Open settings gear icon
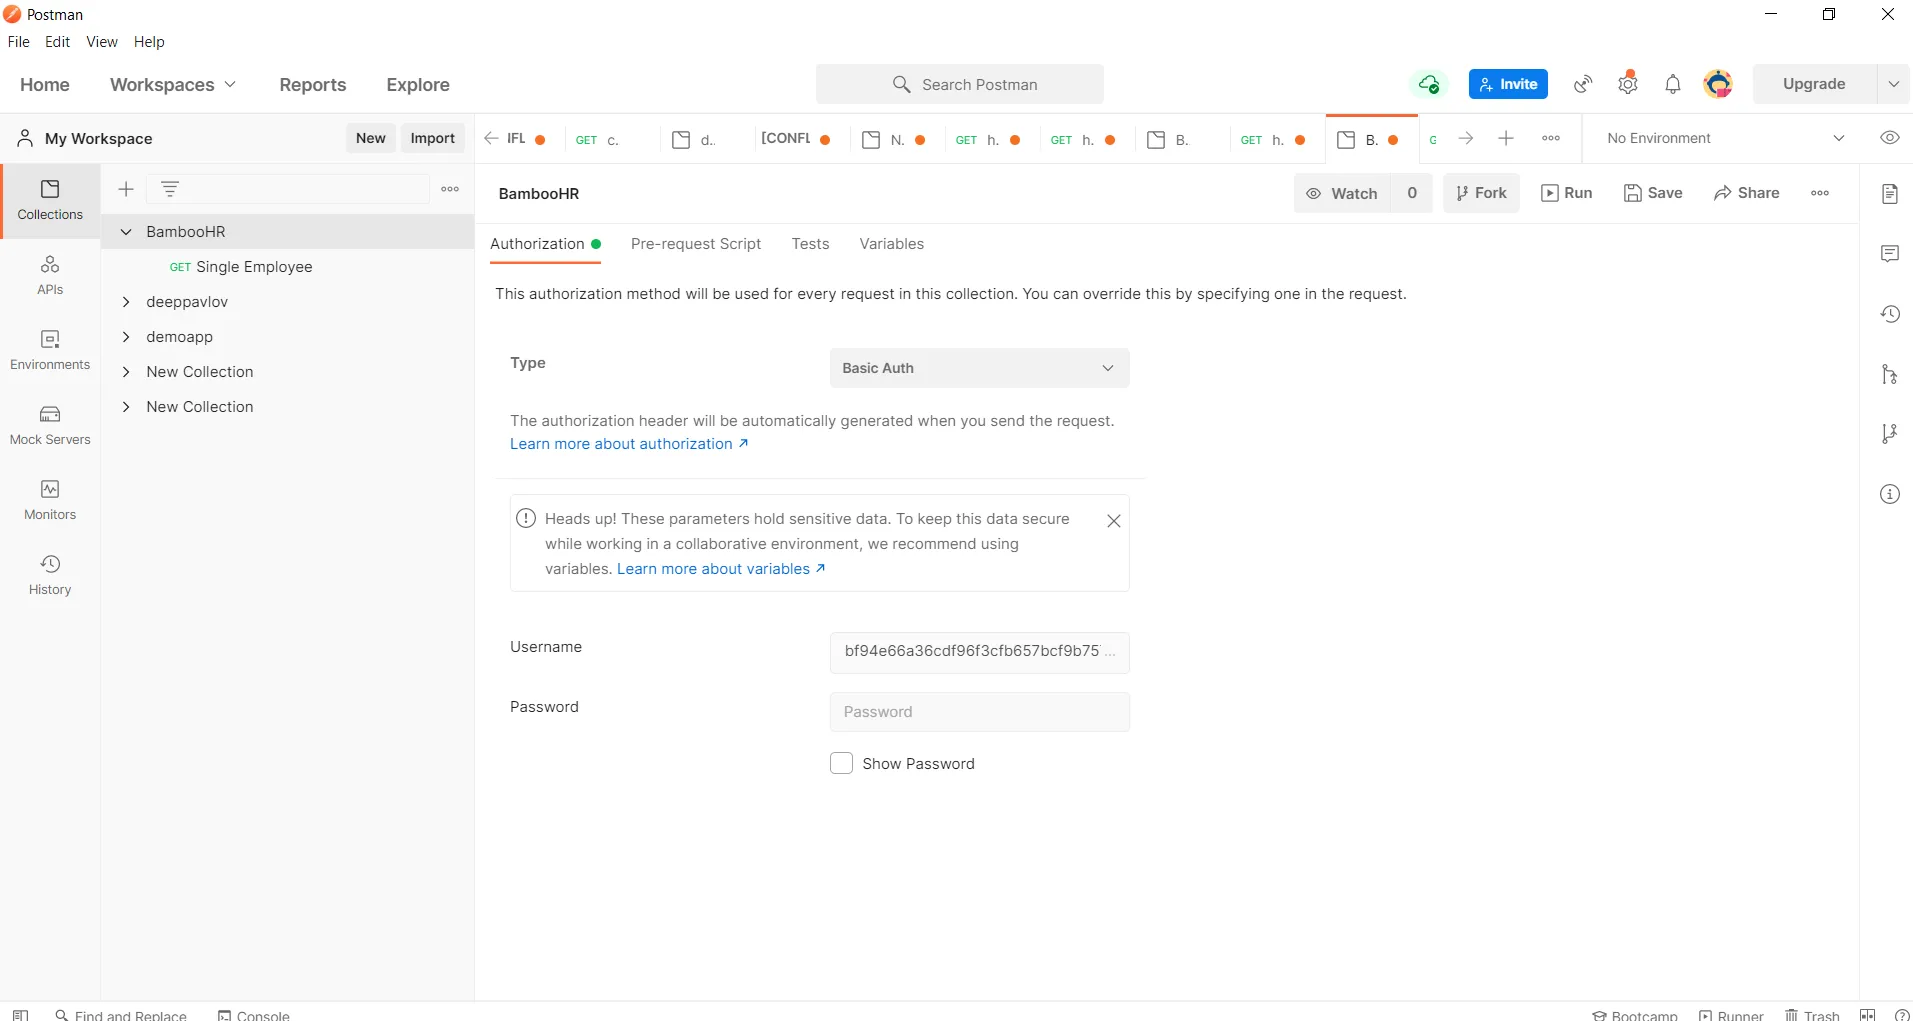The width and height of the screenshot is (1913, 1021). point(1629,84)
